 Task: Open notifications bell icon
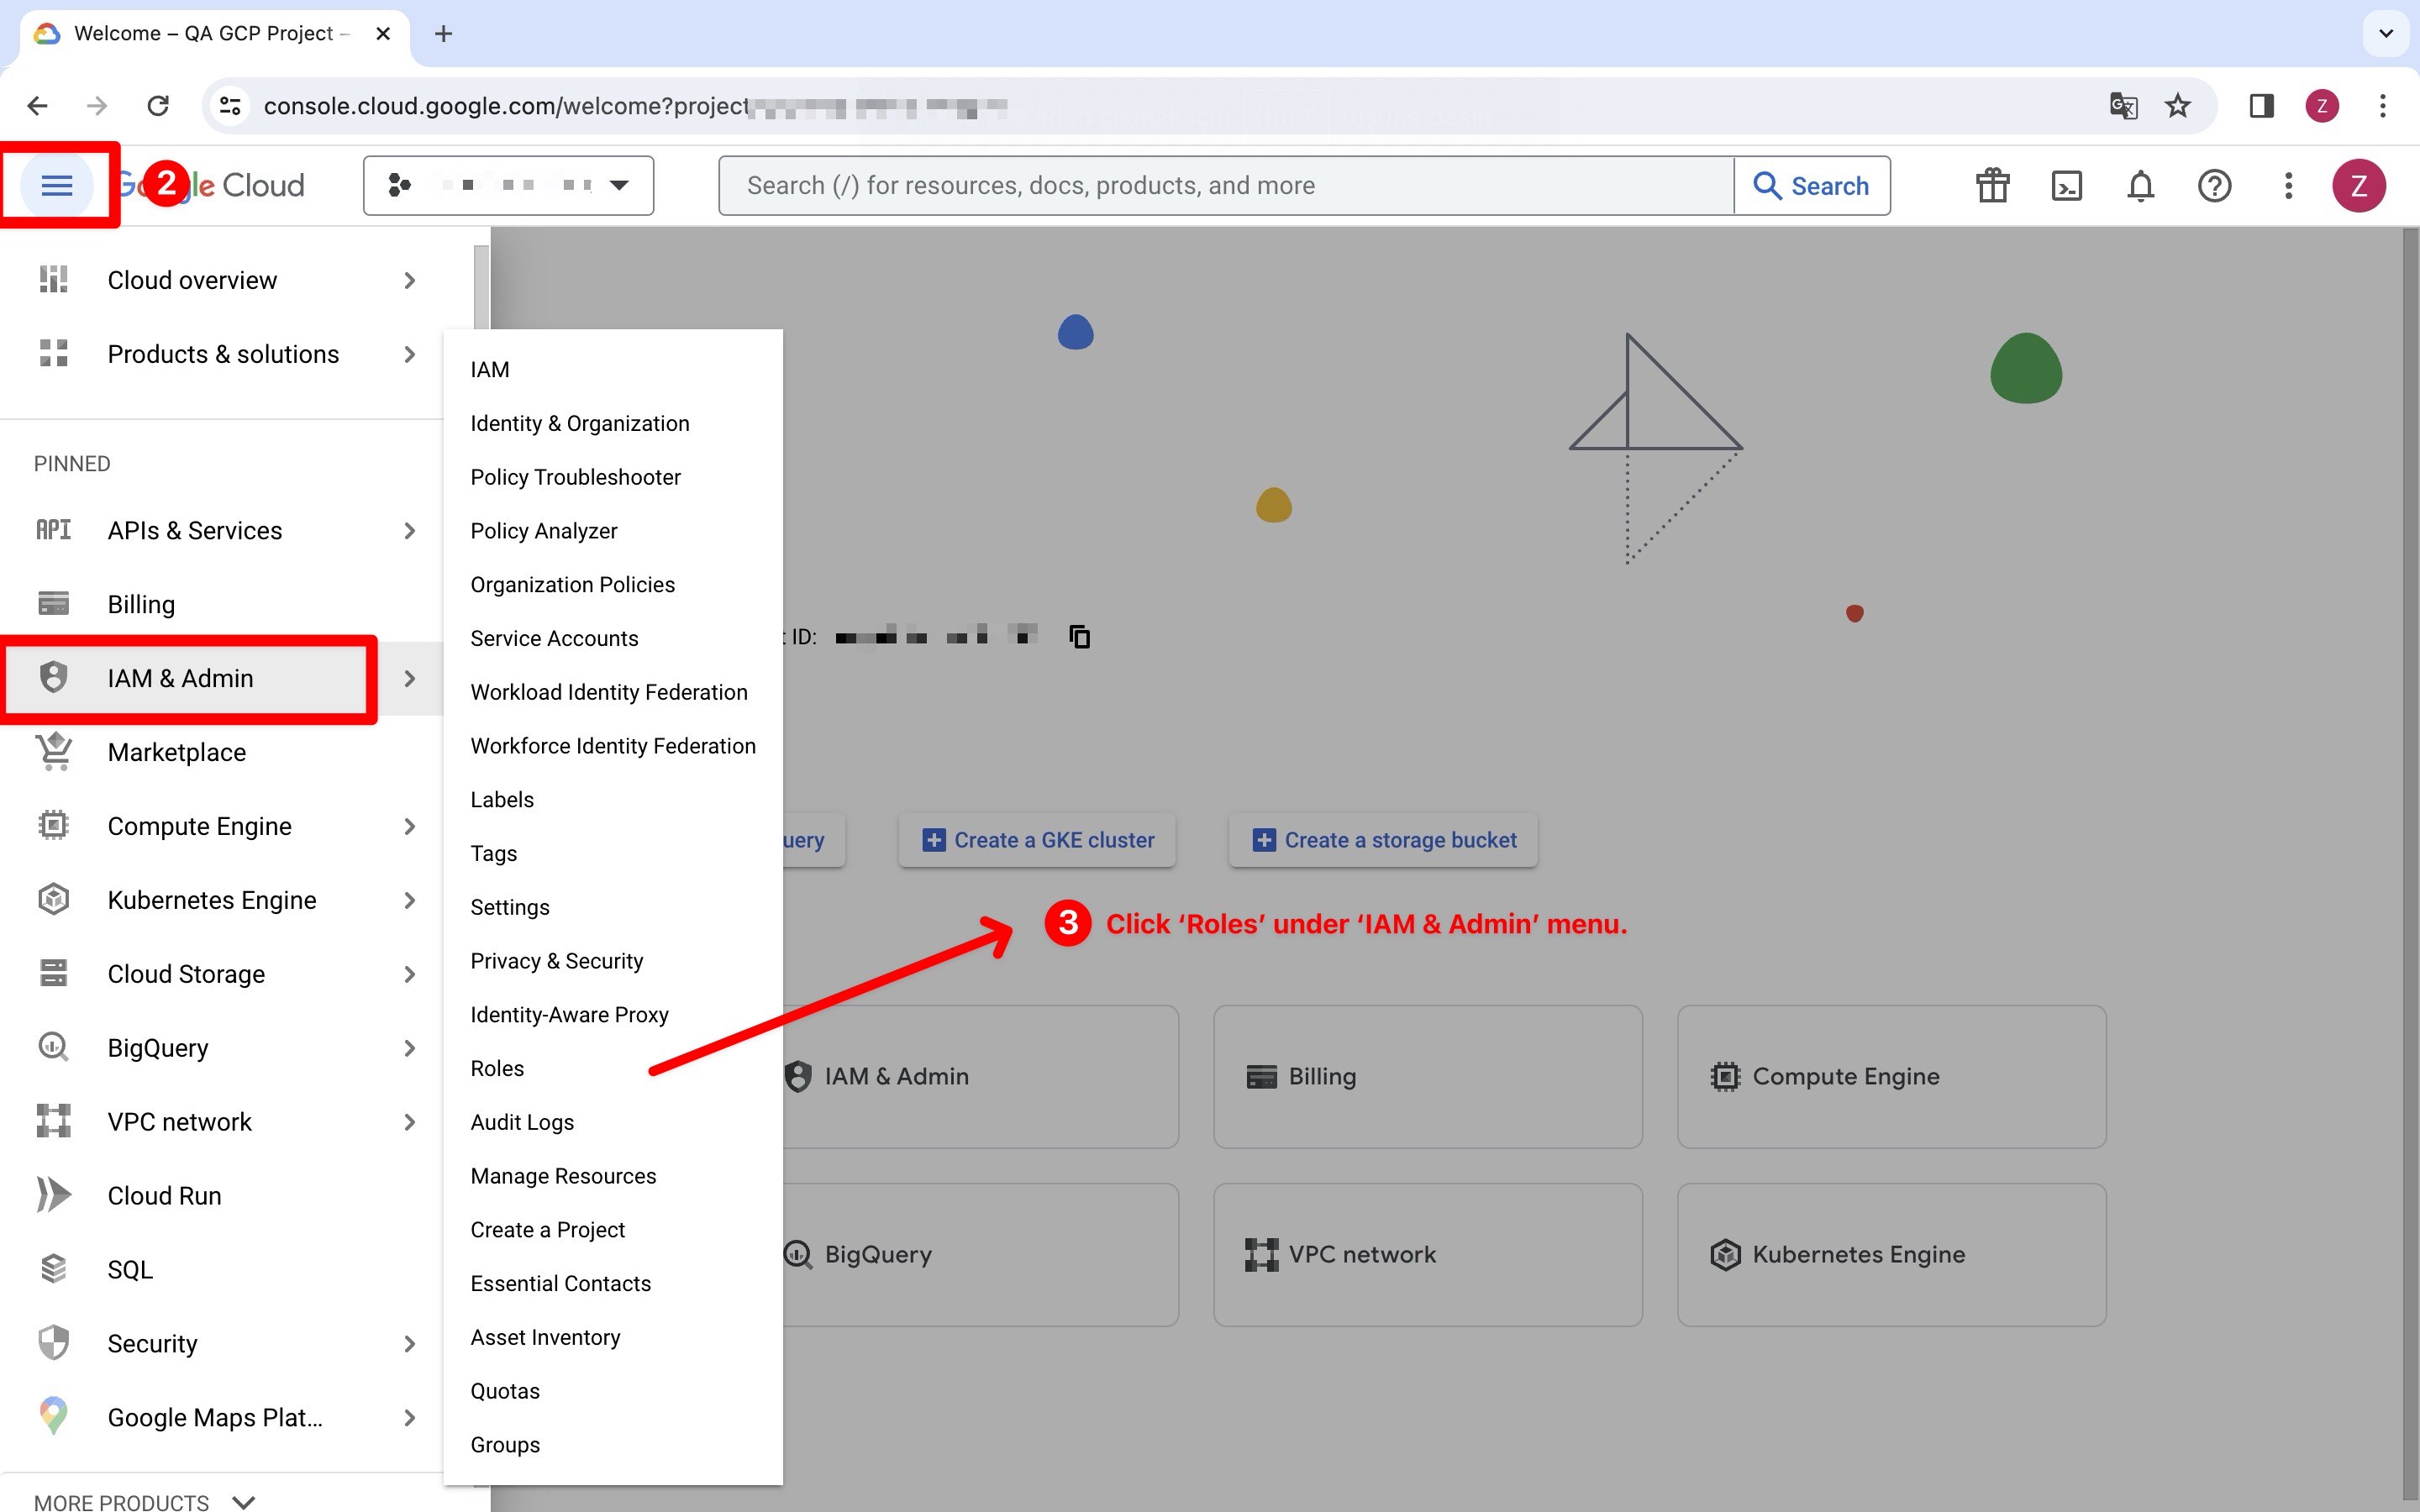(x=2140, y=185)
